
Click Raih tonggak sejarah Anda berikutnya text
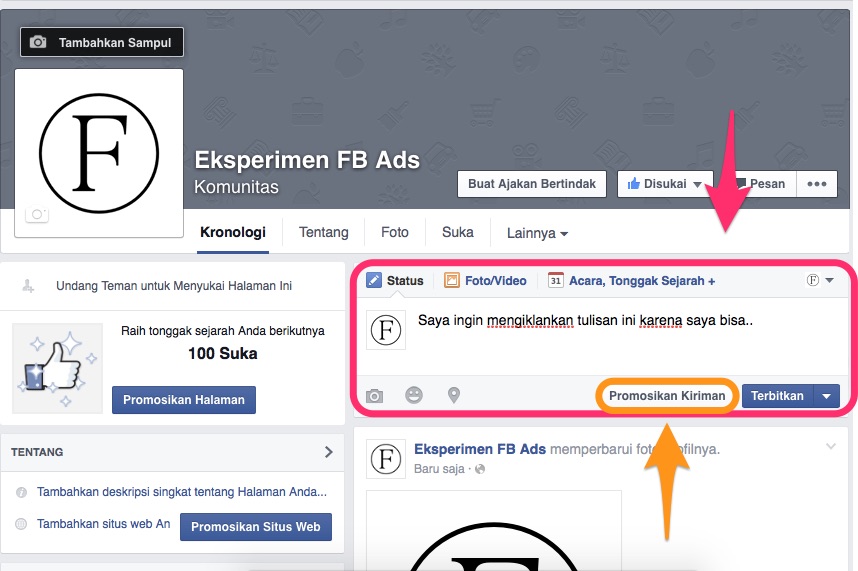tap(223, 330)
